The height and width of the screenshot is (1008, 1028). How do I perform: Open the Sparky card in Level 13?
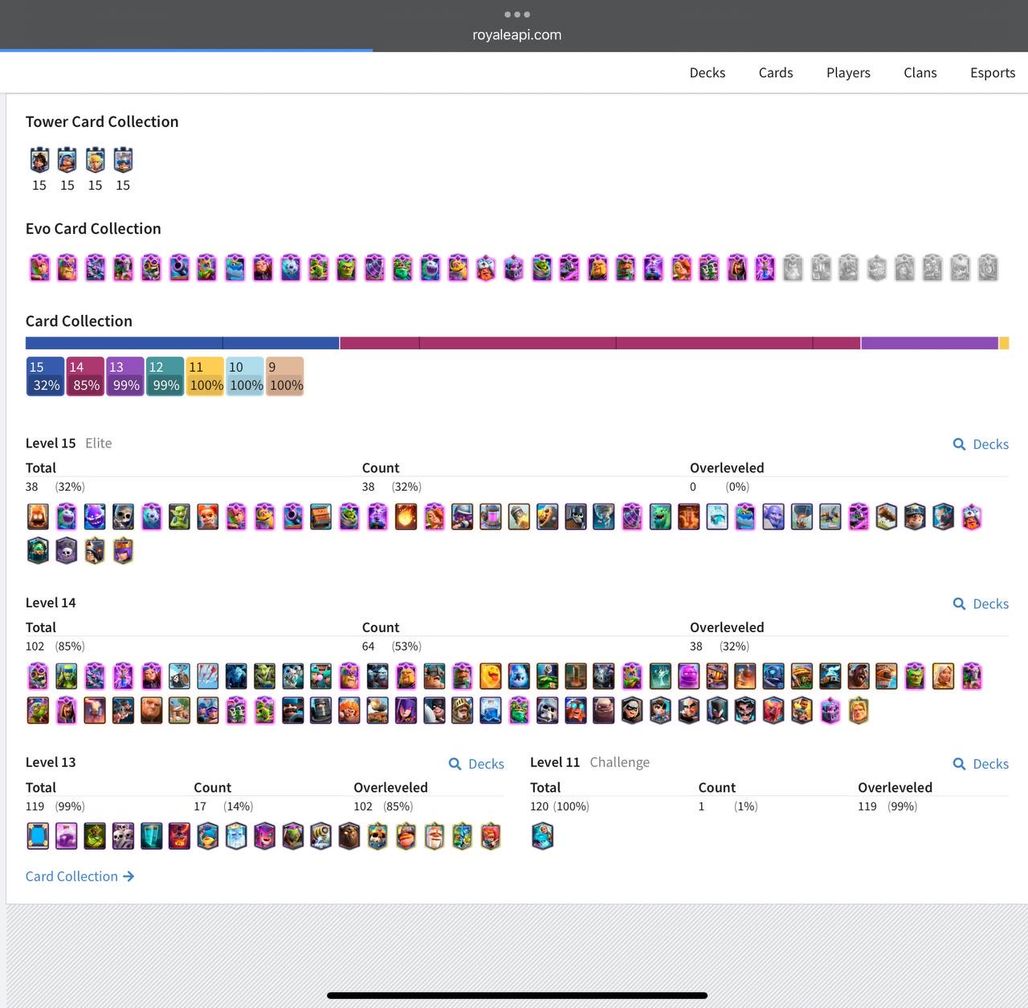(321, 836)
